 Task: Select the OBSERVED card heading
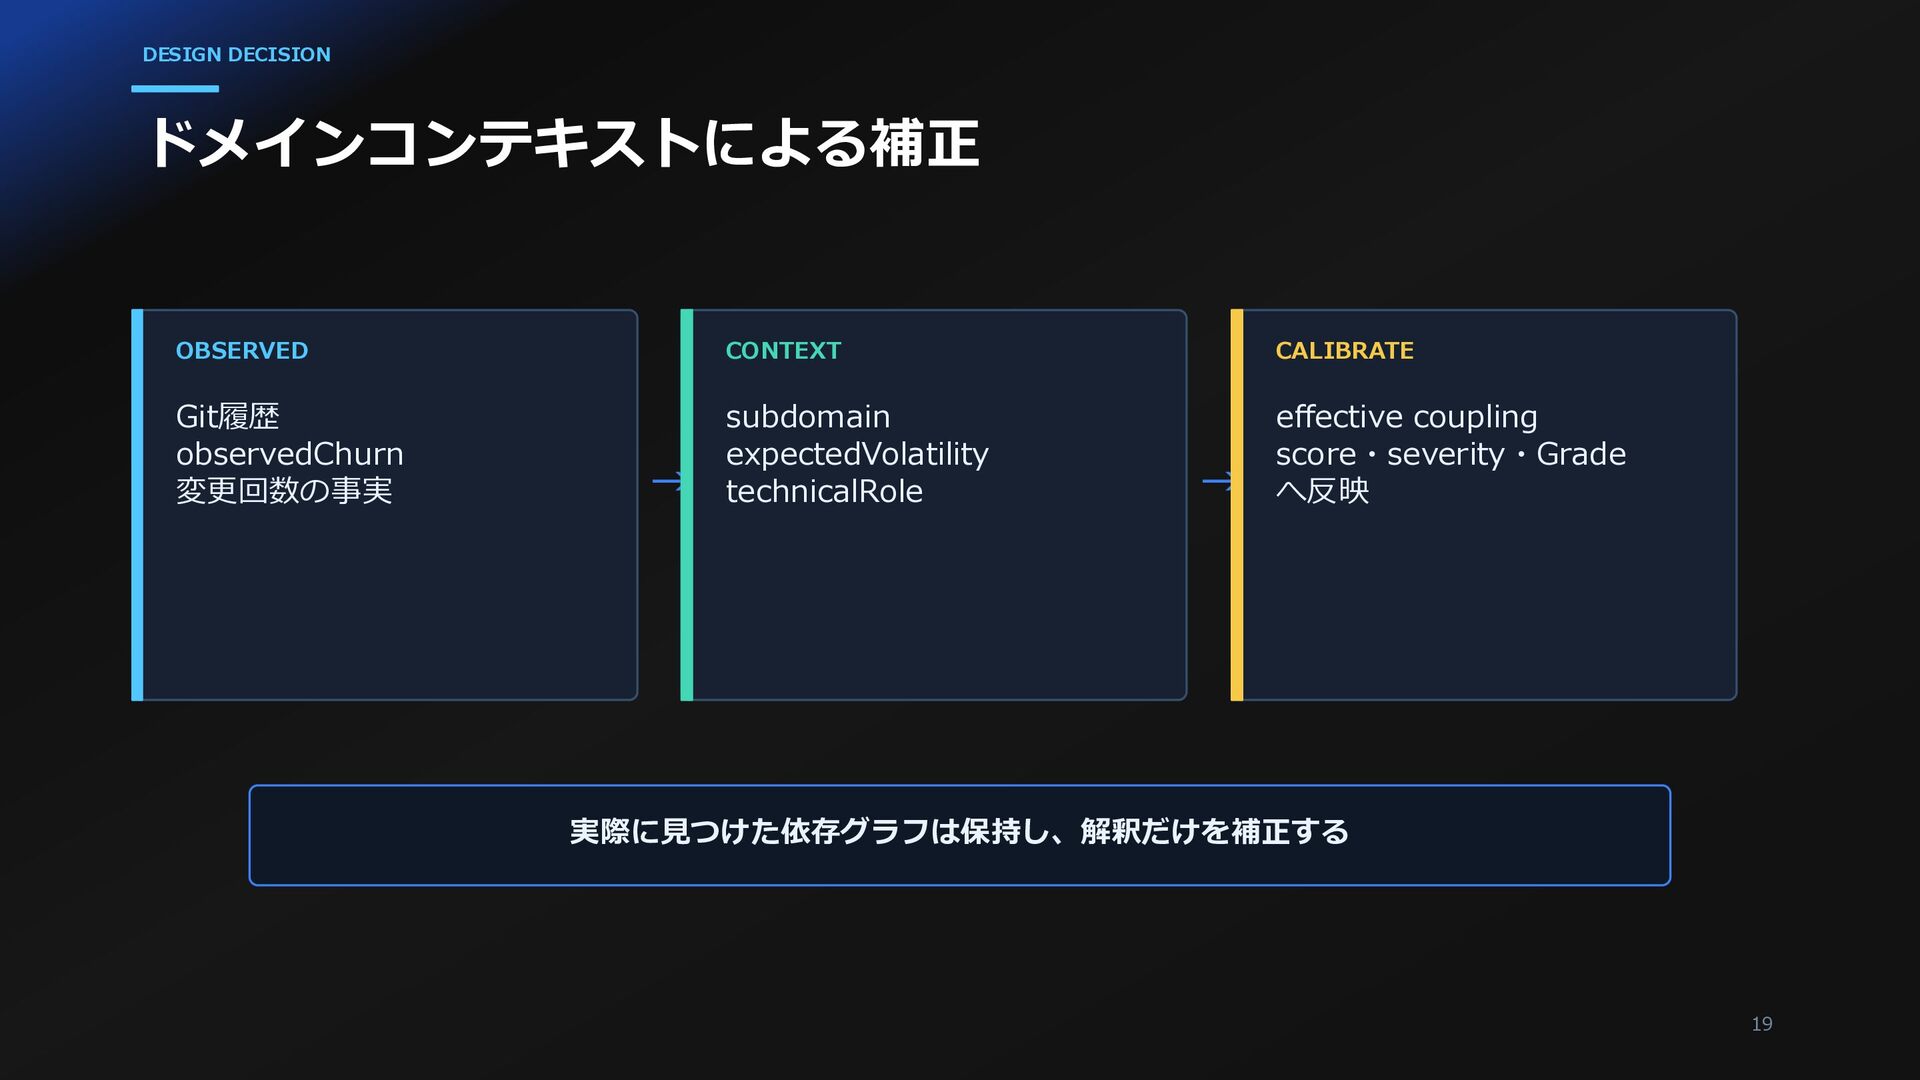(242, 351)
